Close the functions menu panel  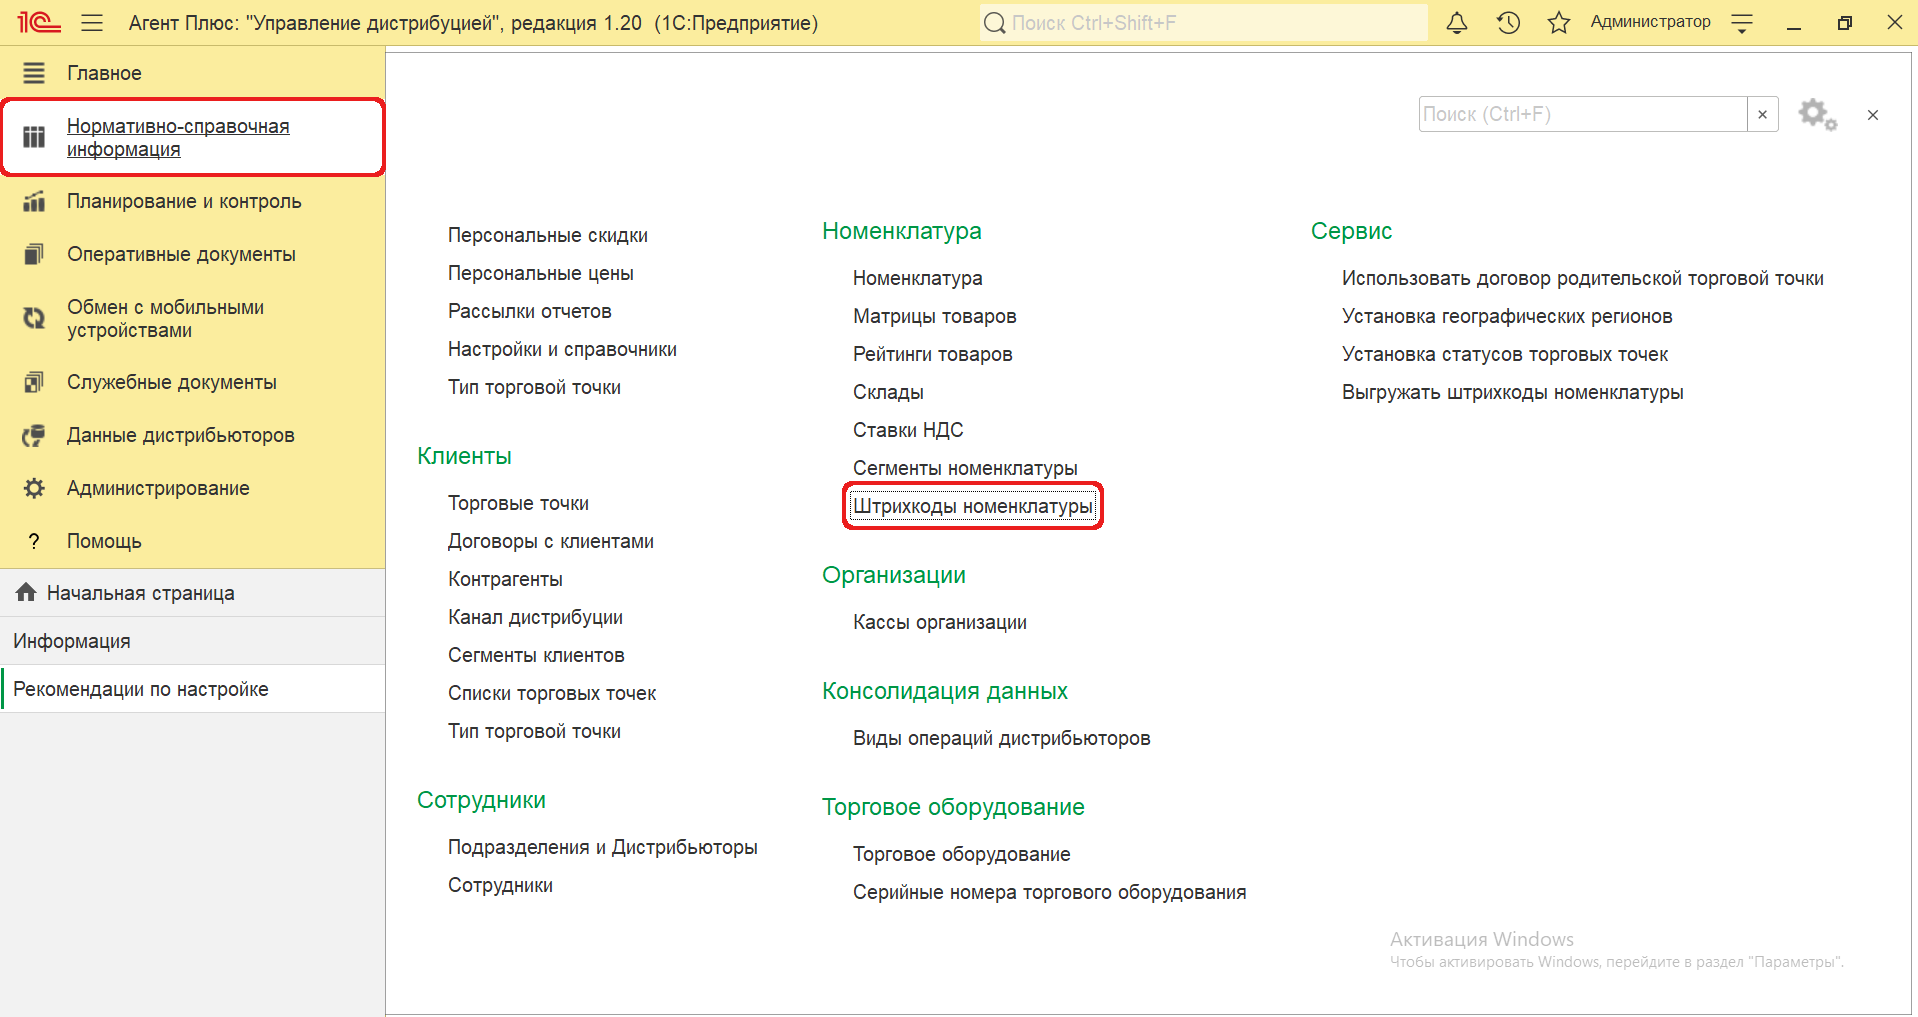tap(1872, 115)
